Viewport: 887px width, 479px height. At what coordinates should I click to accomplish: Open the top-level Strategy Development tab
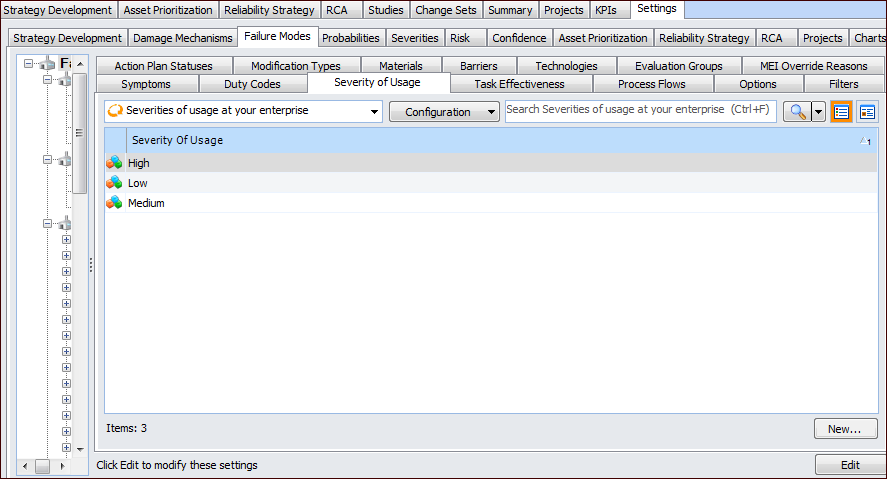tap(58, 10)
